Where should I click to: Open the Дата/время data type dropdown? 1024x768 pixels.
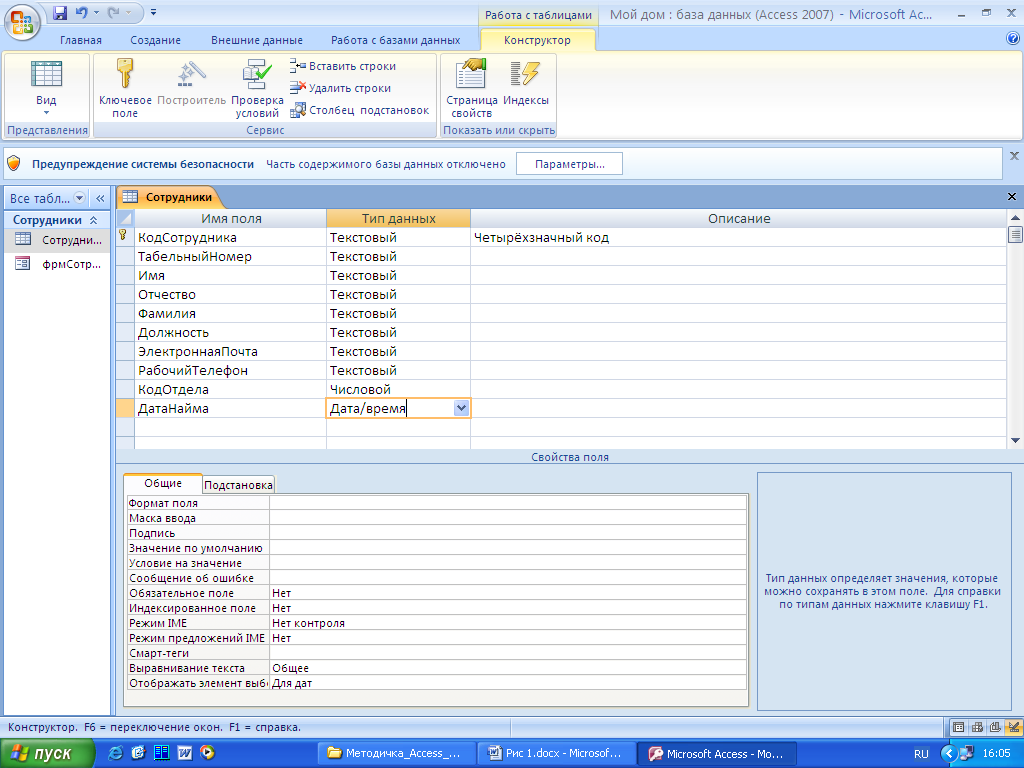[461, 408]
